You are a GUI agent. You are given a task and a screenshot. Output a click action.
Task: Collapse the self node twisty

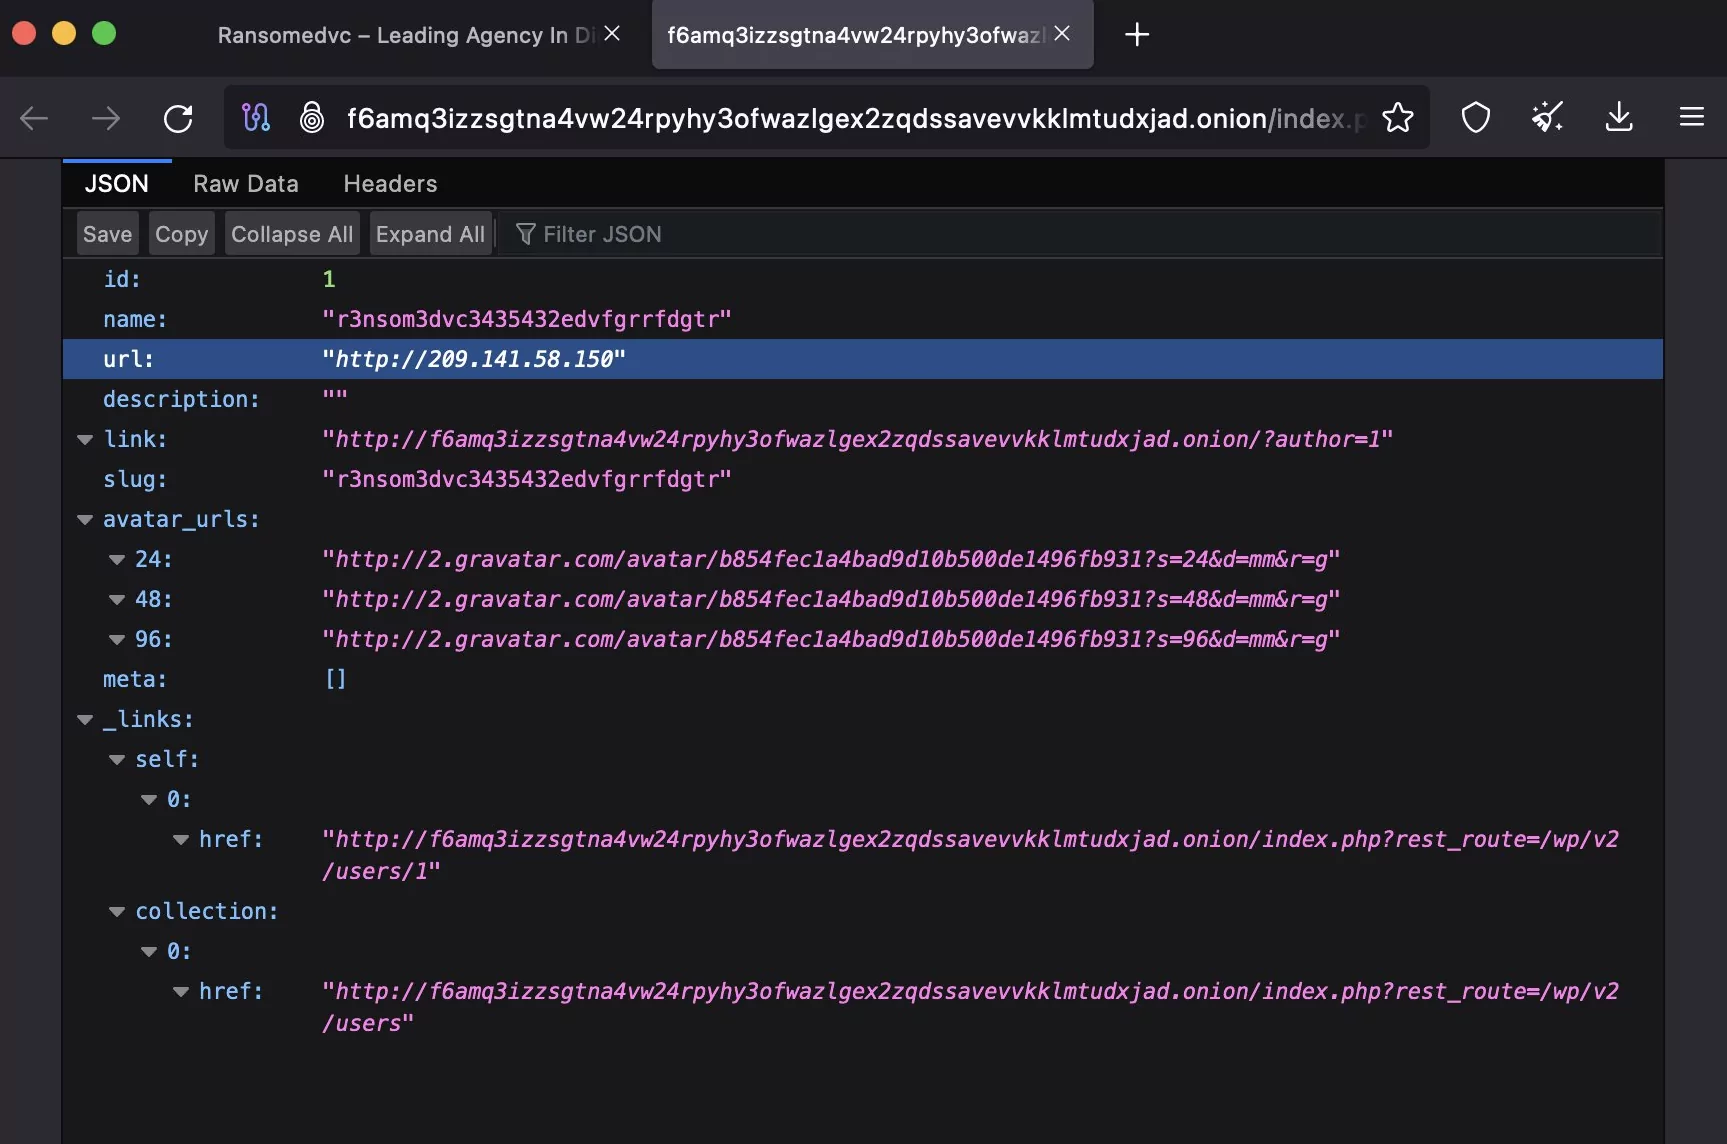pos(117,760)
